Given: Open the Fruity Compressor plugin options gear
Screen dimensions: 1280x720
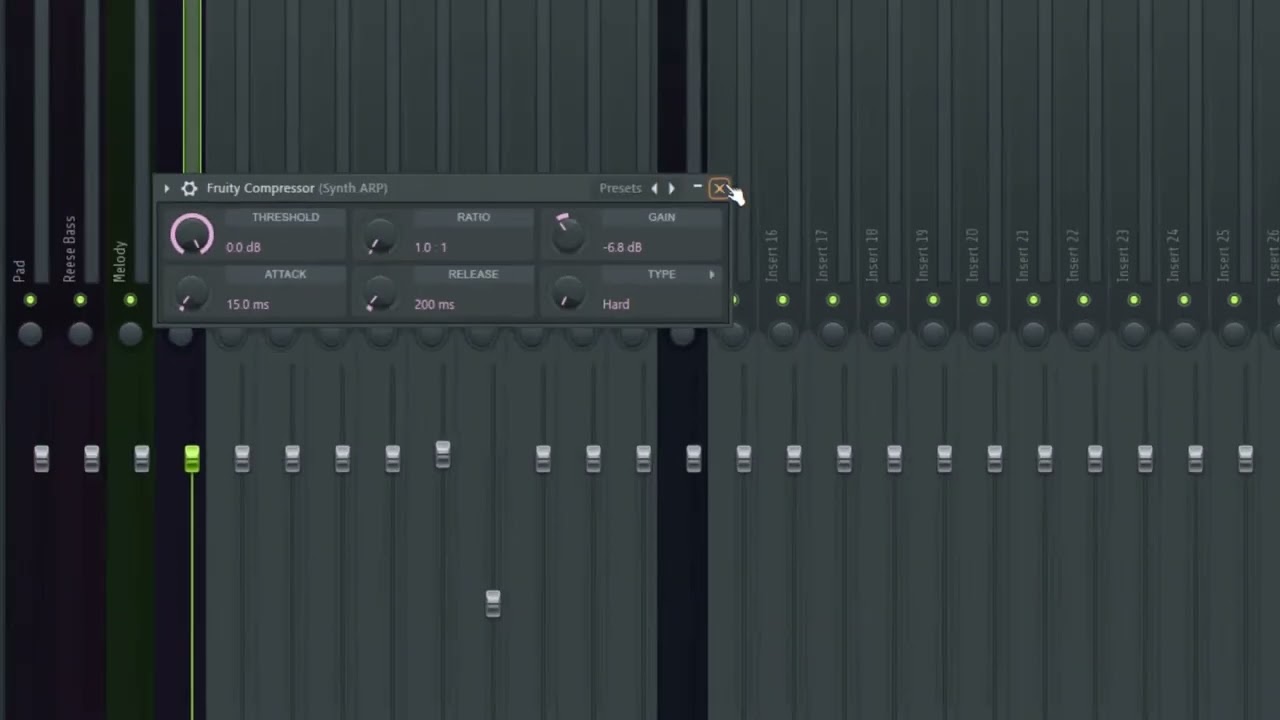Looking at the screenshot, I should coord(189,188).
